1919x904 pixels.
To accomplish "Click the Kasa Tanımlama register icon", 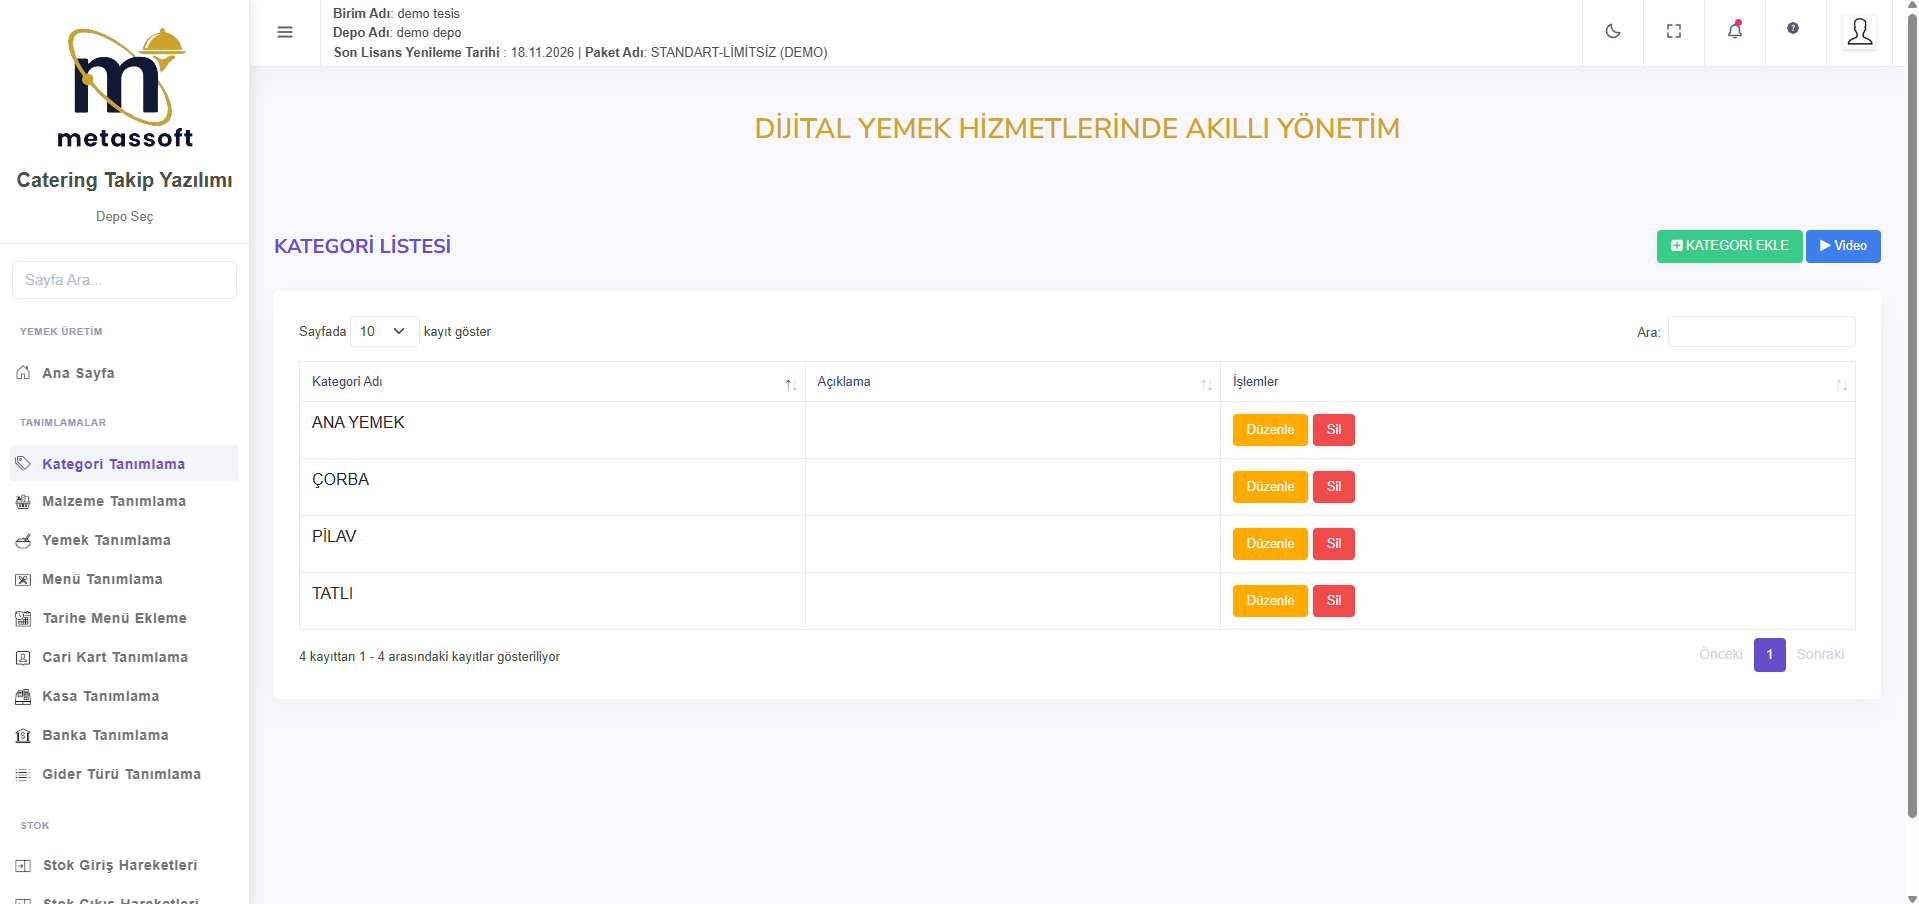I will pyautogui.click(x=23, y=697).
